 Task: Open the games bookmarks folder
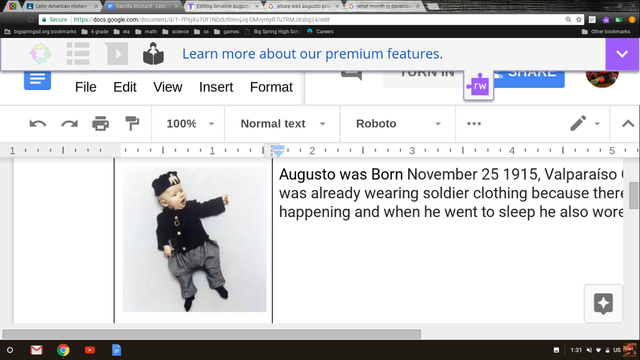(227, 31)
